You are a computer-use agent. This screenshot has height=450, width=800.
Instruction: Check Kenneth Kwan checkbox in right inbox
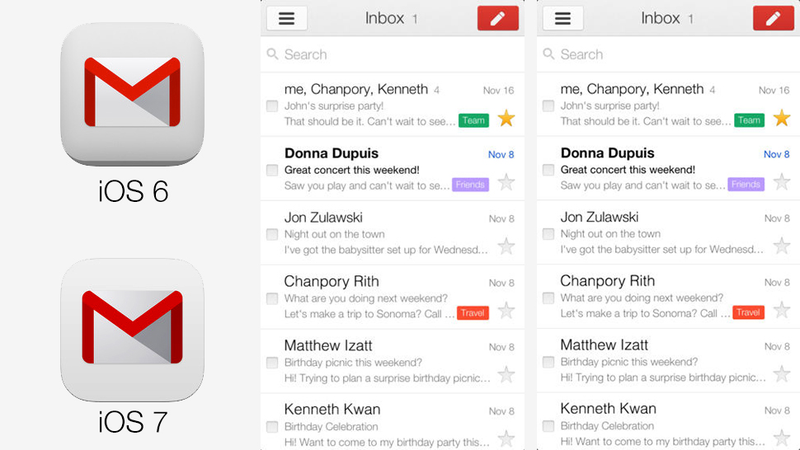click(x=548, y=426)
